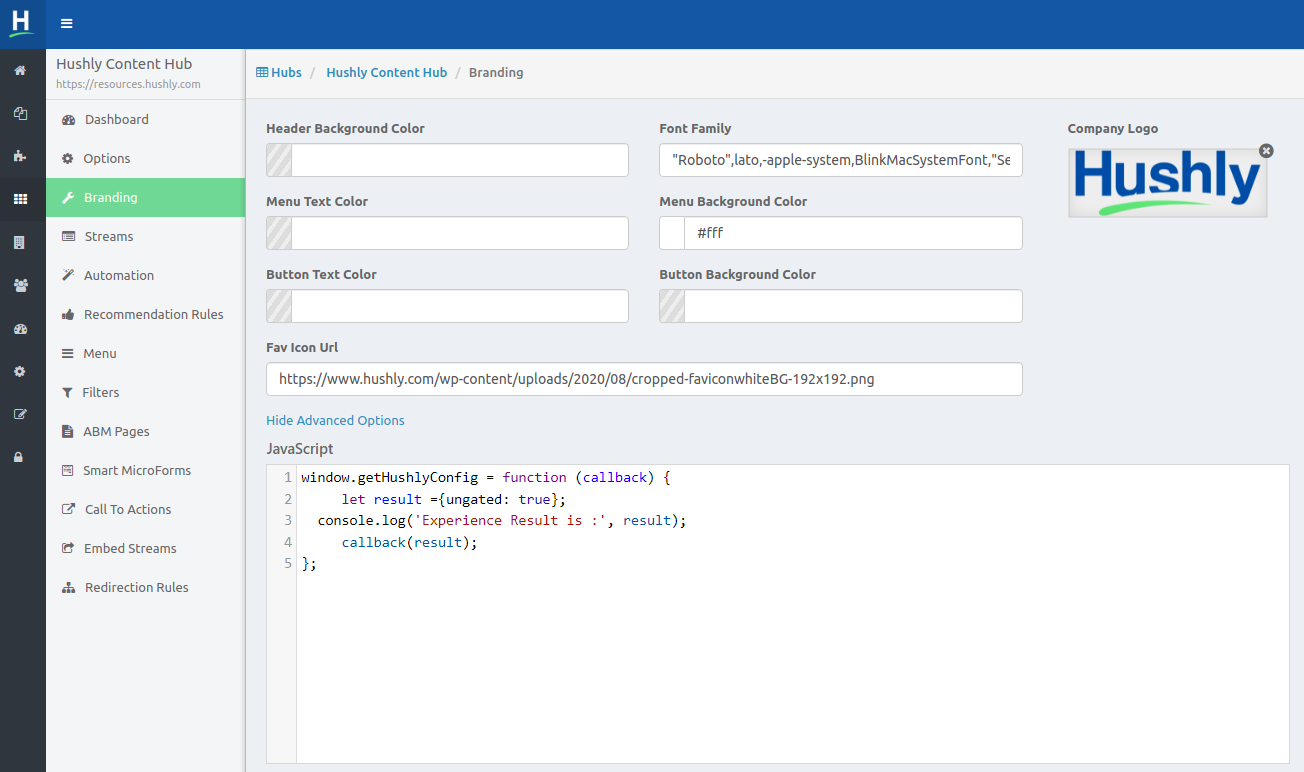1304x772 pixels.
Task: Open Menu Background Color white swatch
Action: [672, 233]
